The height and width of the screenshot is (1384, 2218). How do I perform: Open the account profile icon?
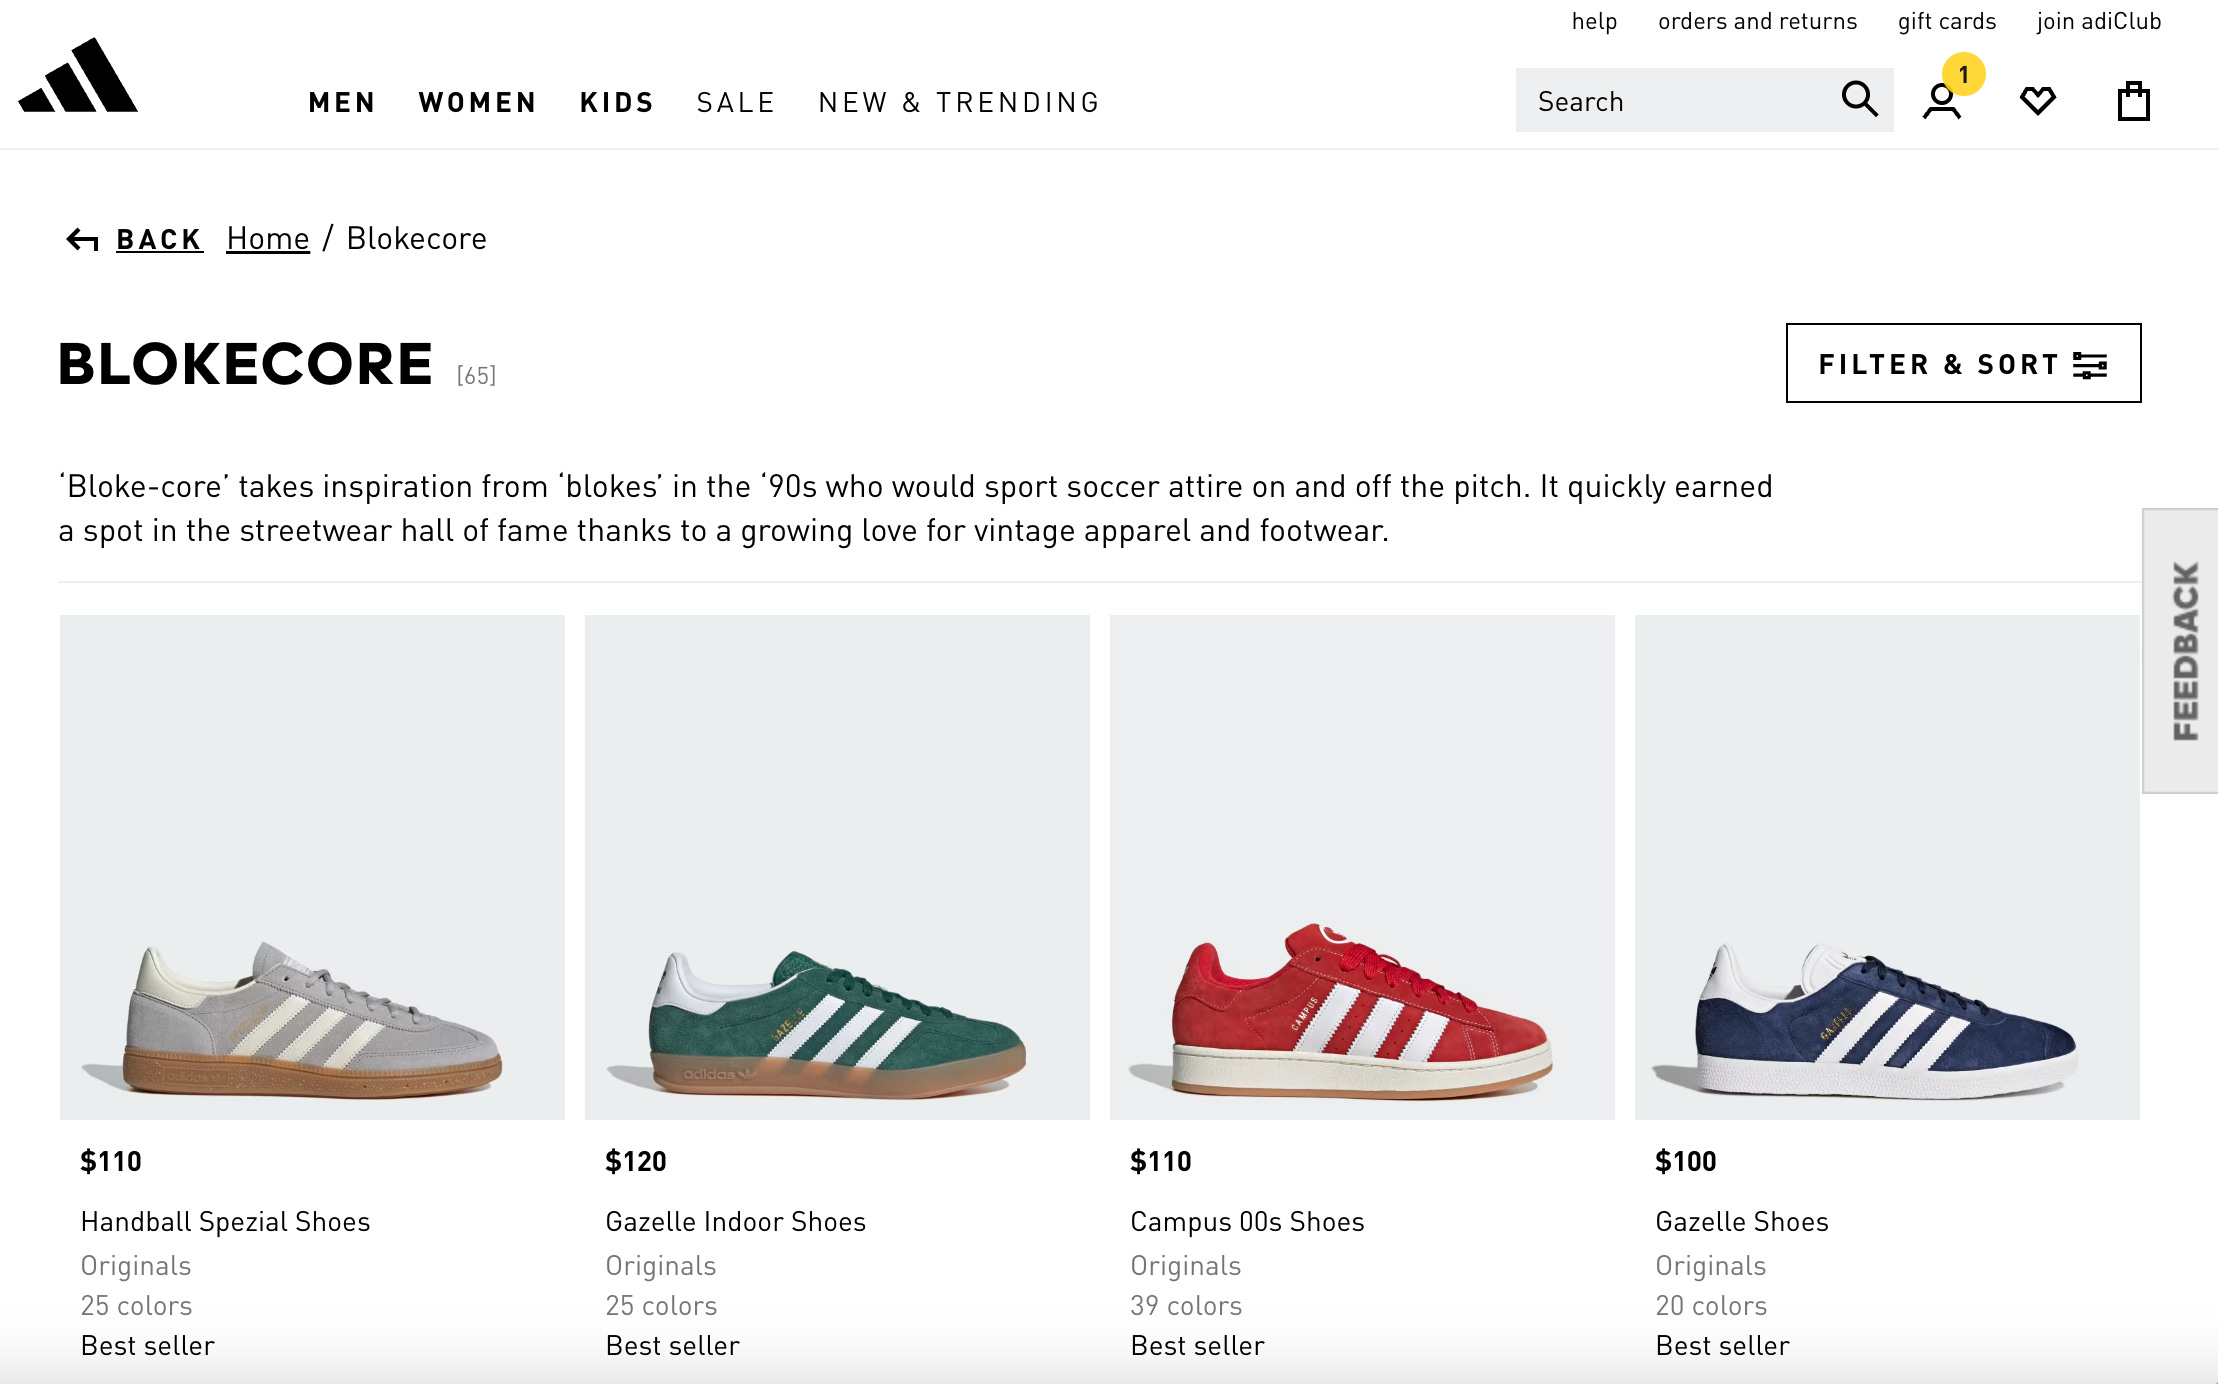(x=1941, y=102)
